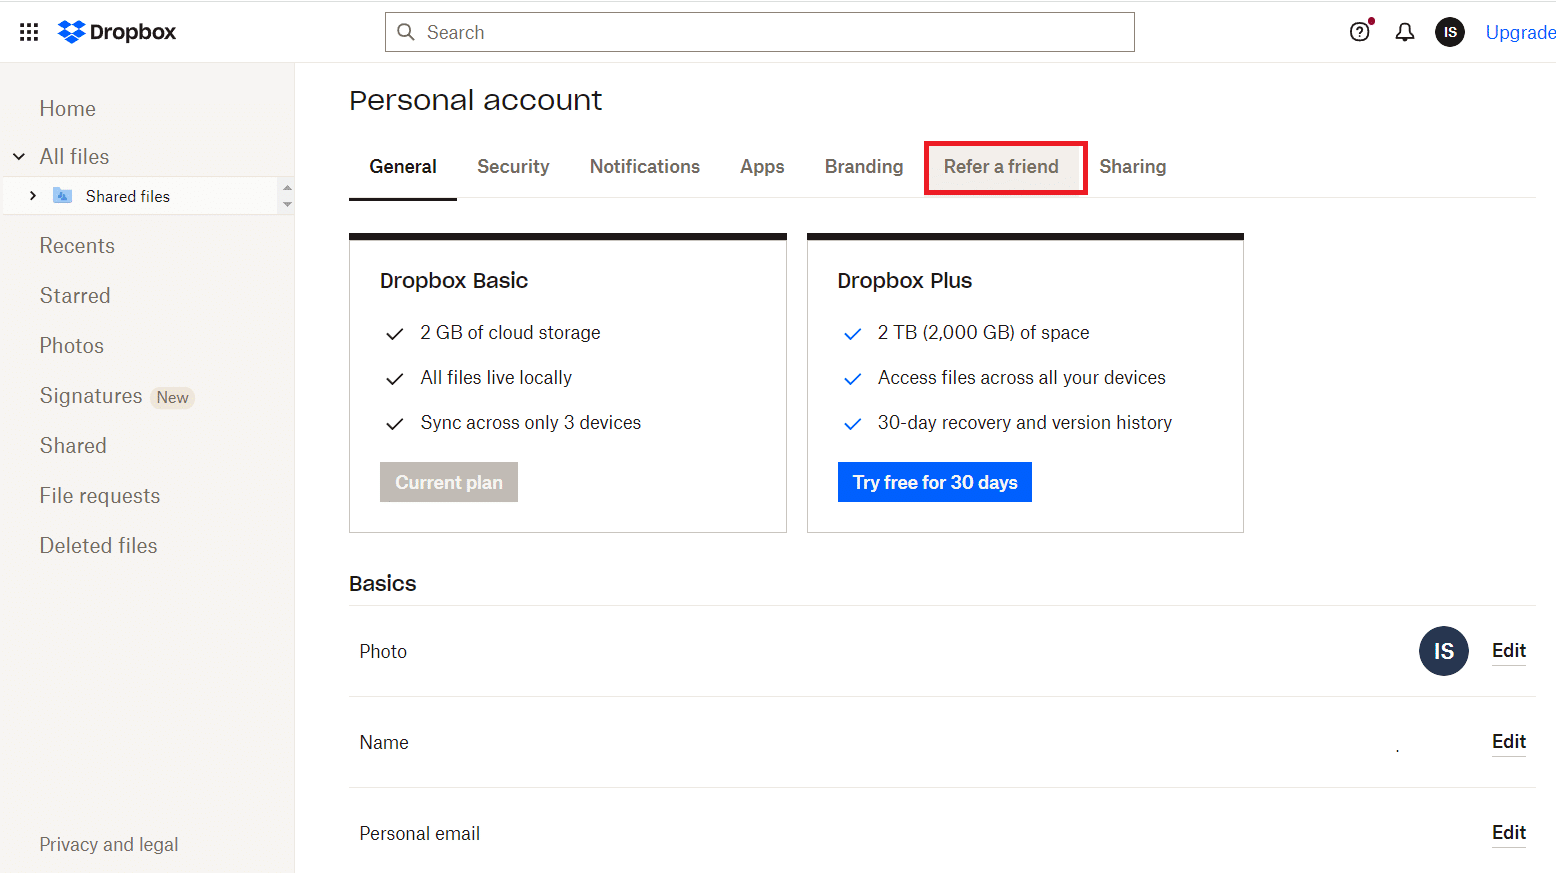The height and width of the screenshot is (873, 1556).
Task: Open Photos in the sidebar
Action: click(72, 346)
